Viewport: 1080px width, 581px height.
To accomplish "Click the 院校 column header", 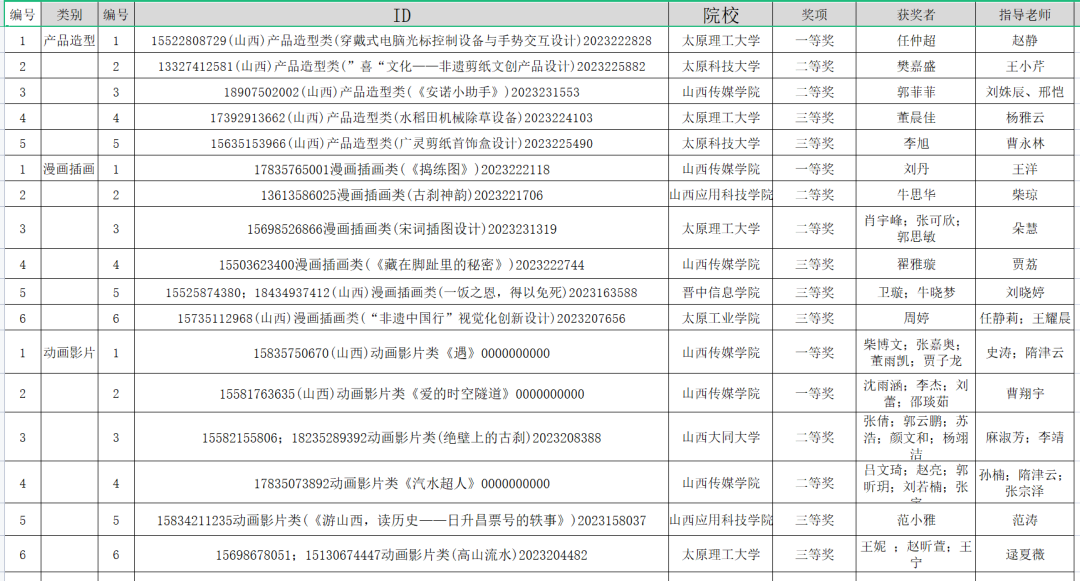I will (720, 14).
